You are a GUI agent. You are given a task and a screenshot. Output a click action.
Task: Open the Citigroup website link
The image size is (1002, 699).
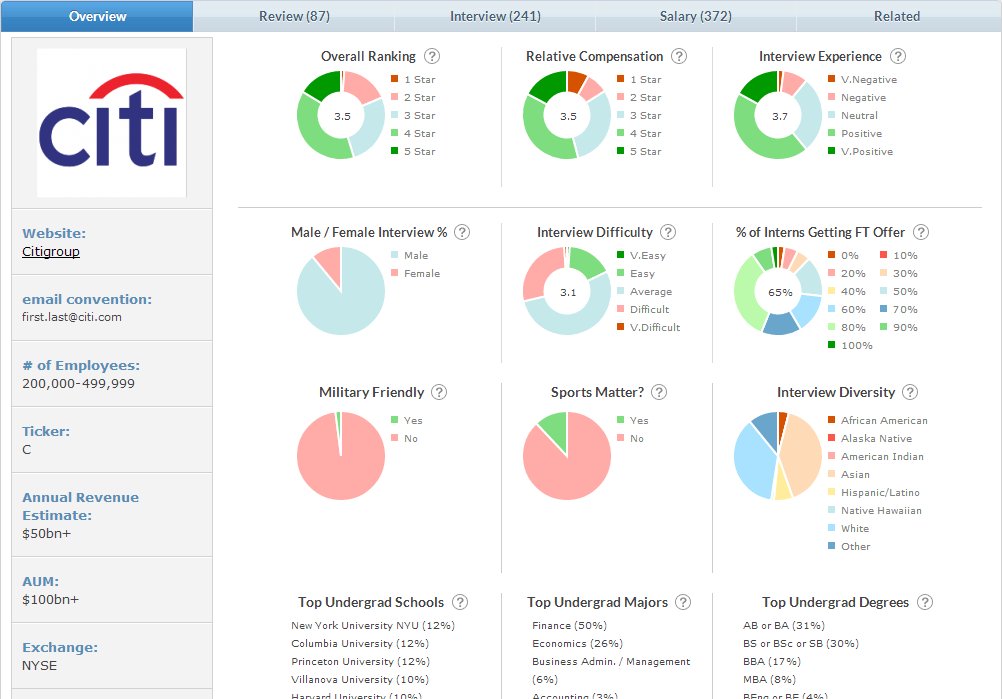click(x=51, y=252)
